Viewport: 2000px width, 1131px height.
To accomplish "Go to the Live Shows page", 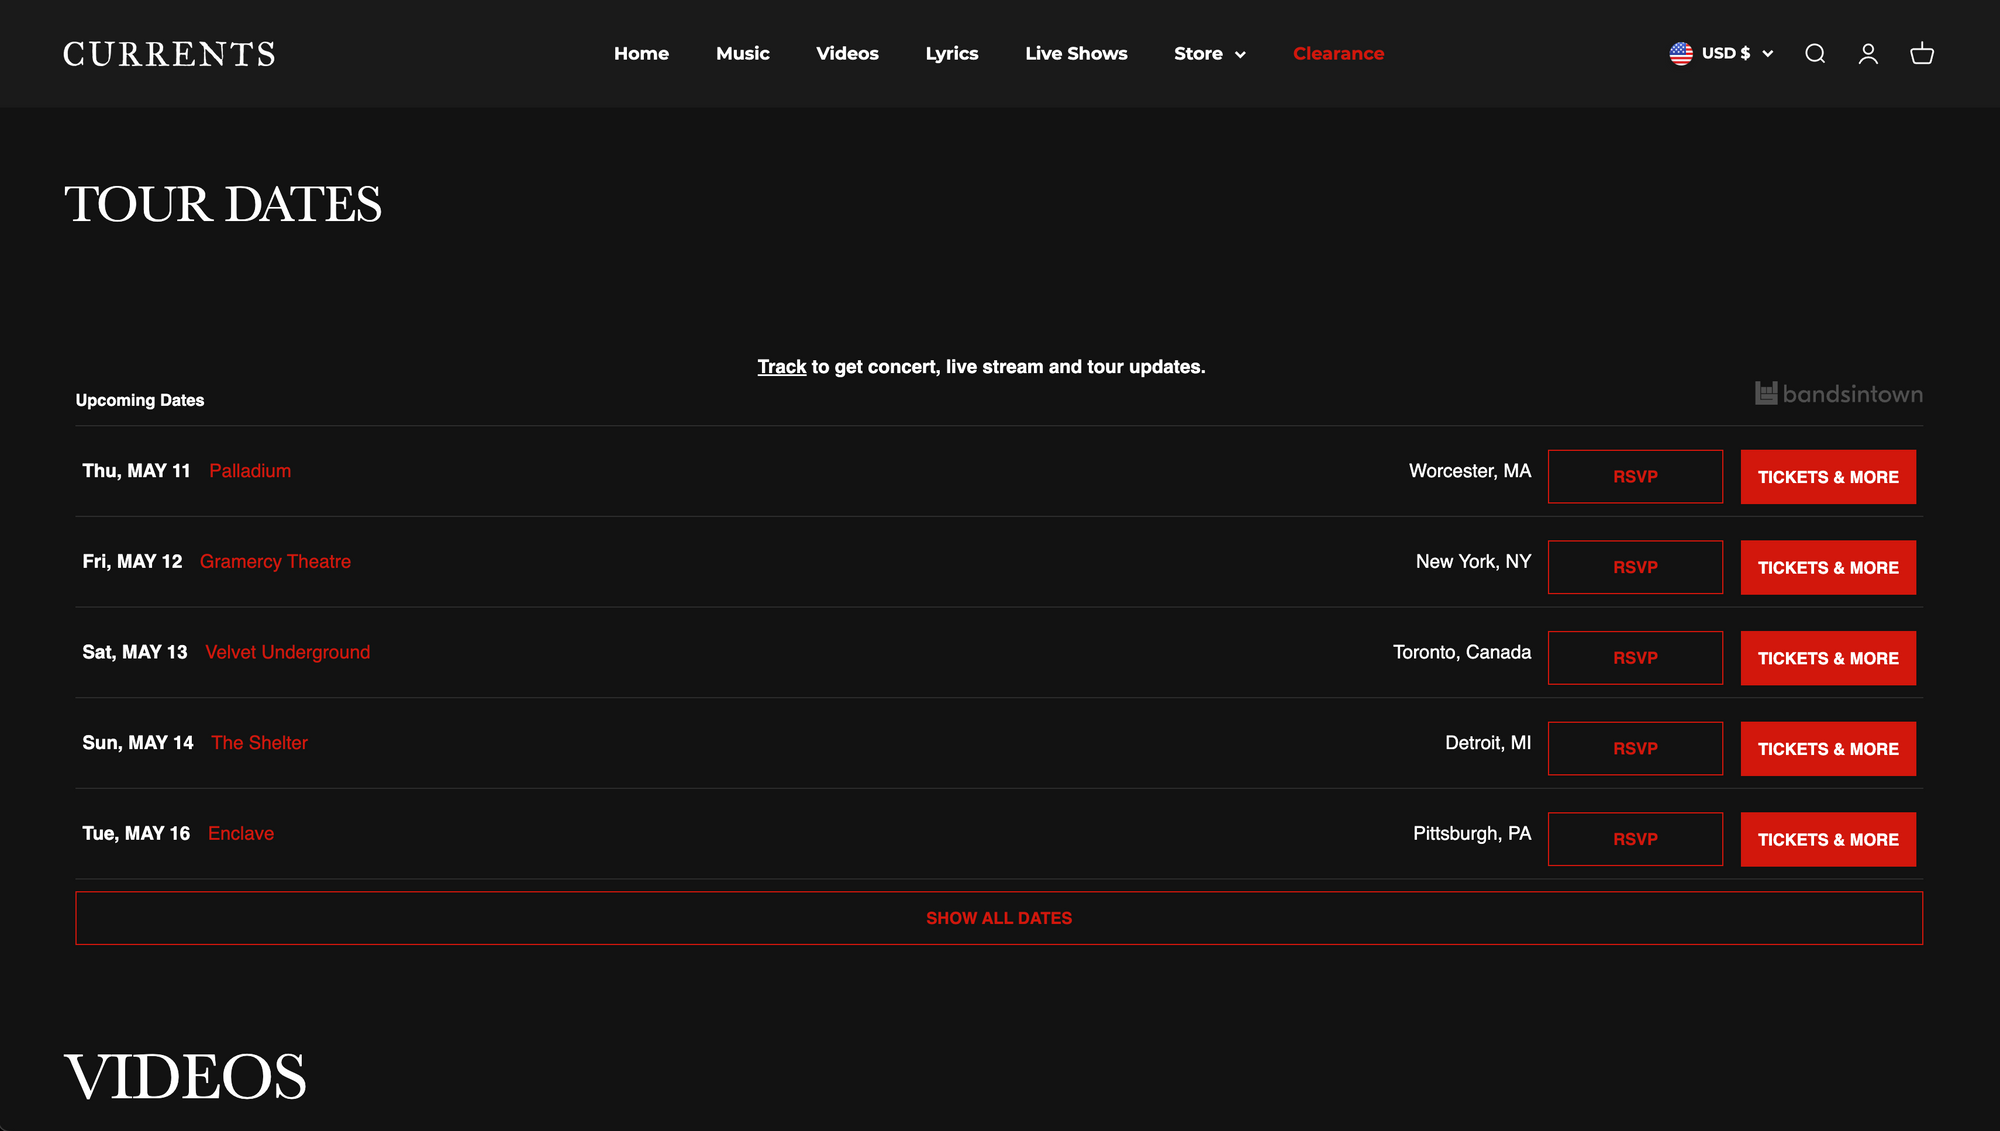I will 1076,54.
